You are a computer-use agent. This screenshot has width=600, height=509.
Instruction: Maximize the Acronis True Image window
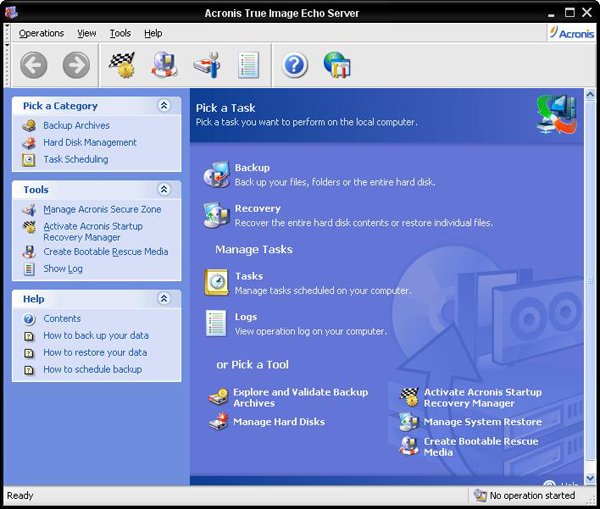coord(570,13)
